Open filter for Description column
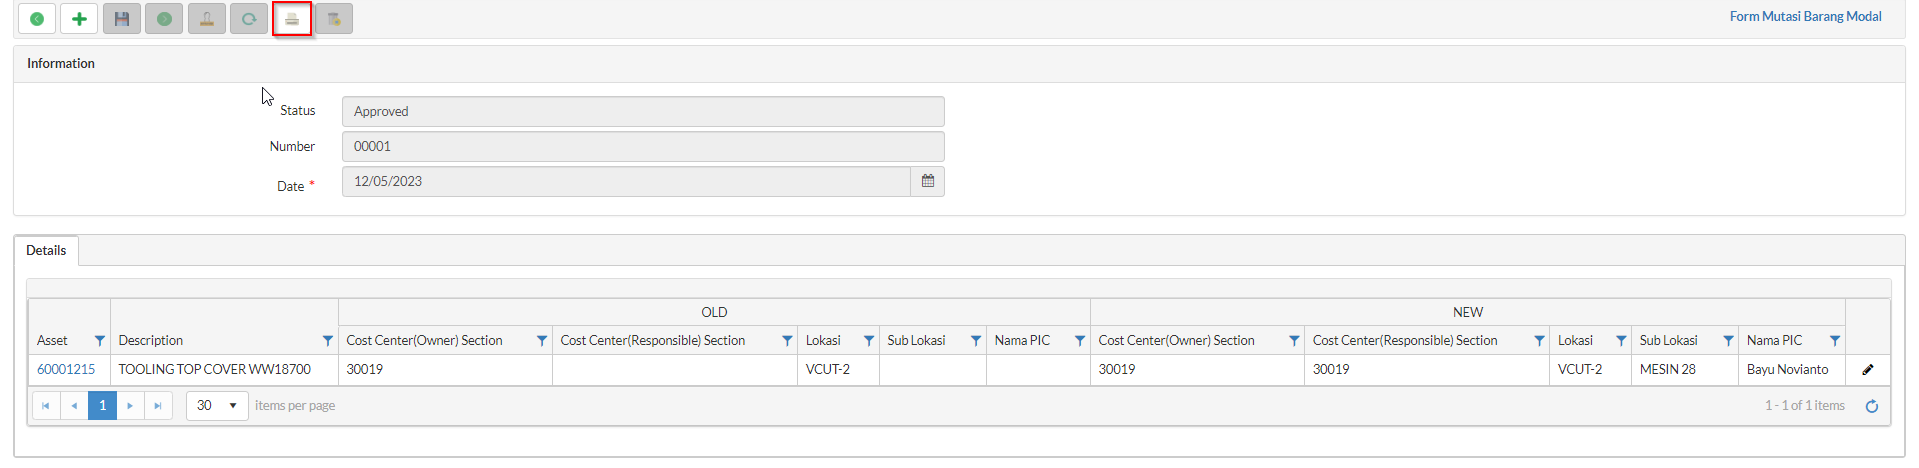This screenshot has width=1919, height=468. pyautogui.click(x=327, y=341)
